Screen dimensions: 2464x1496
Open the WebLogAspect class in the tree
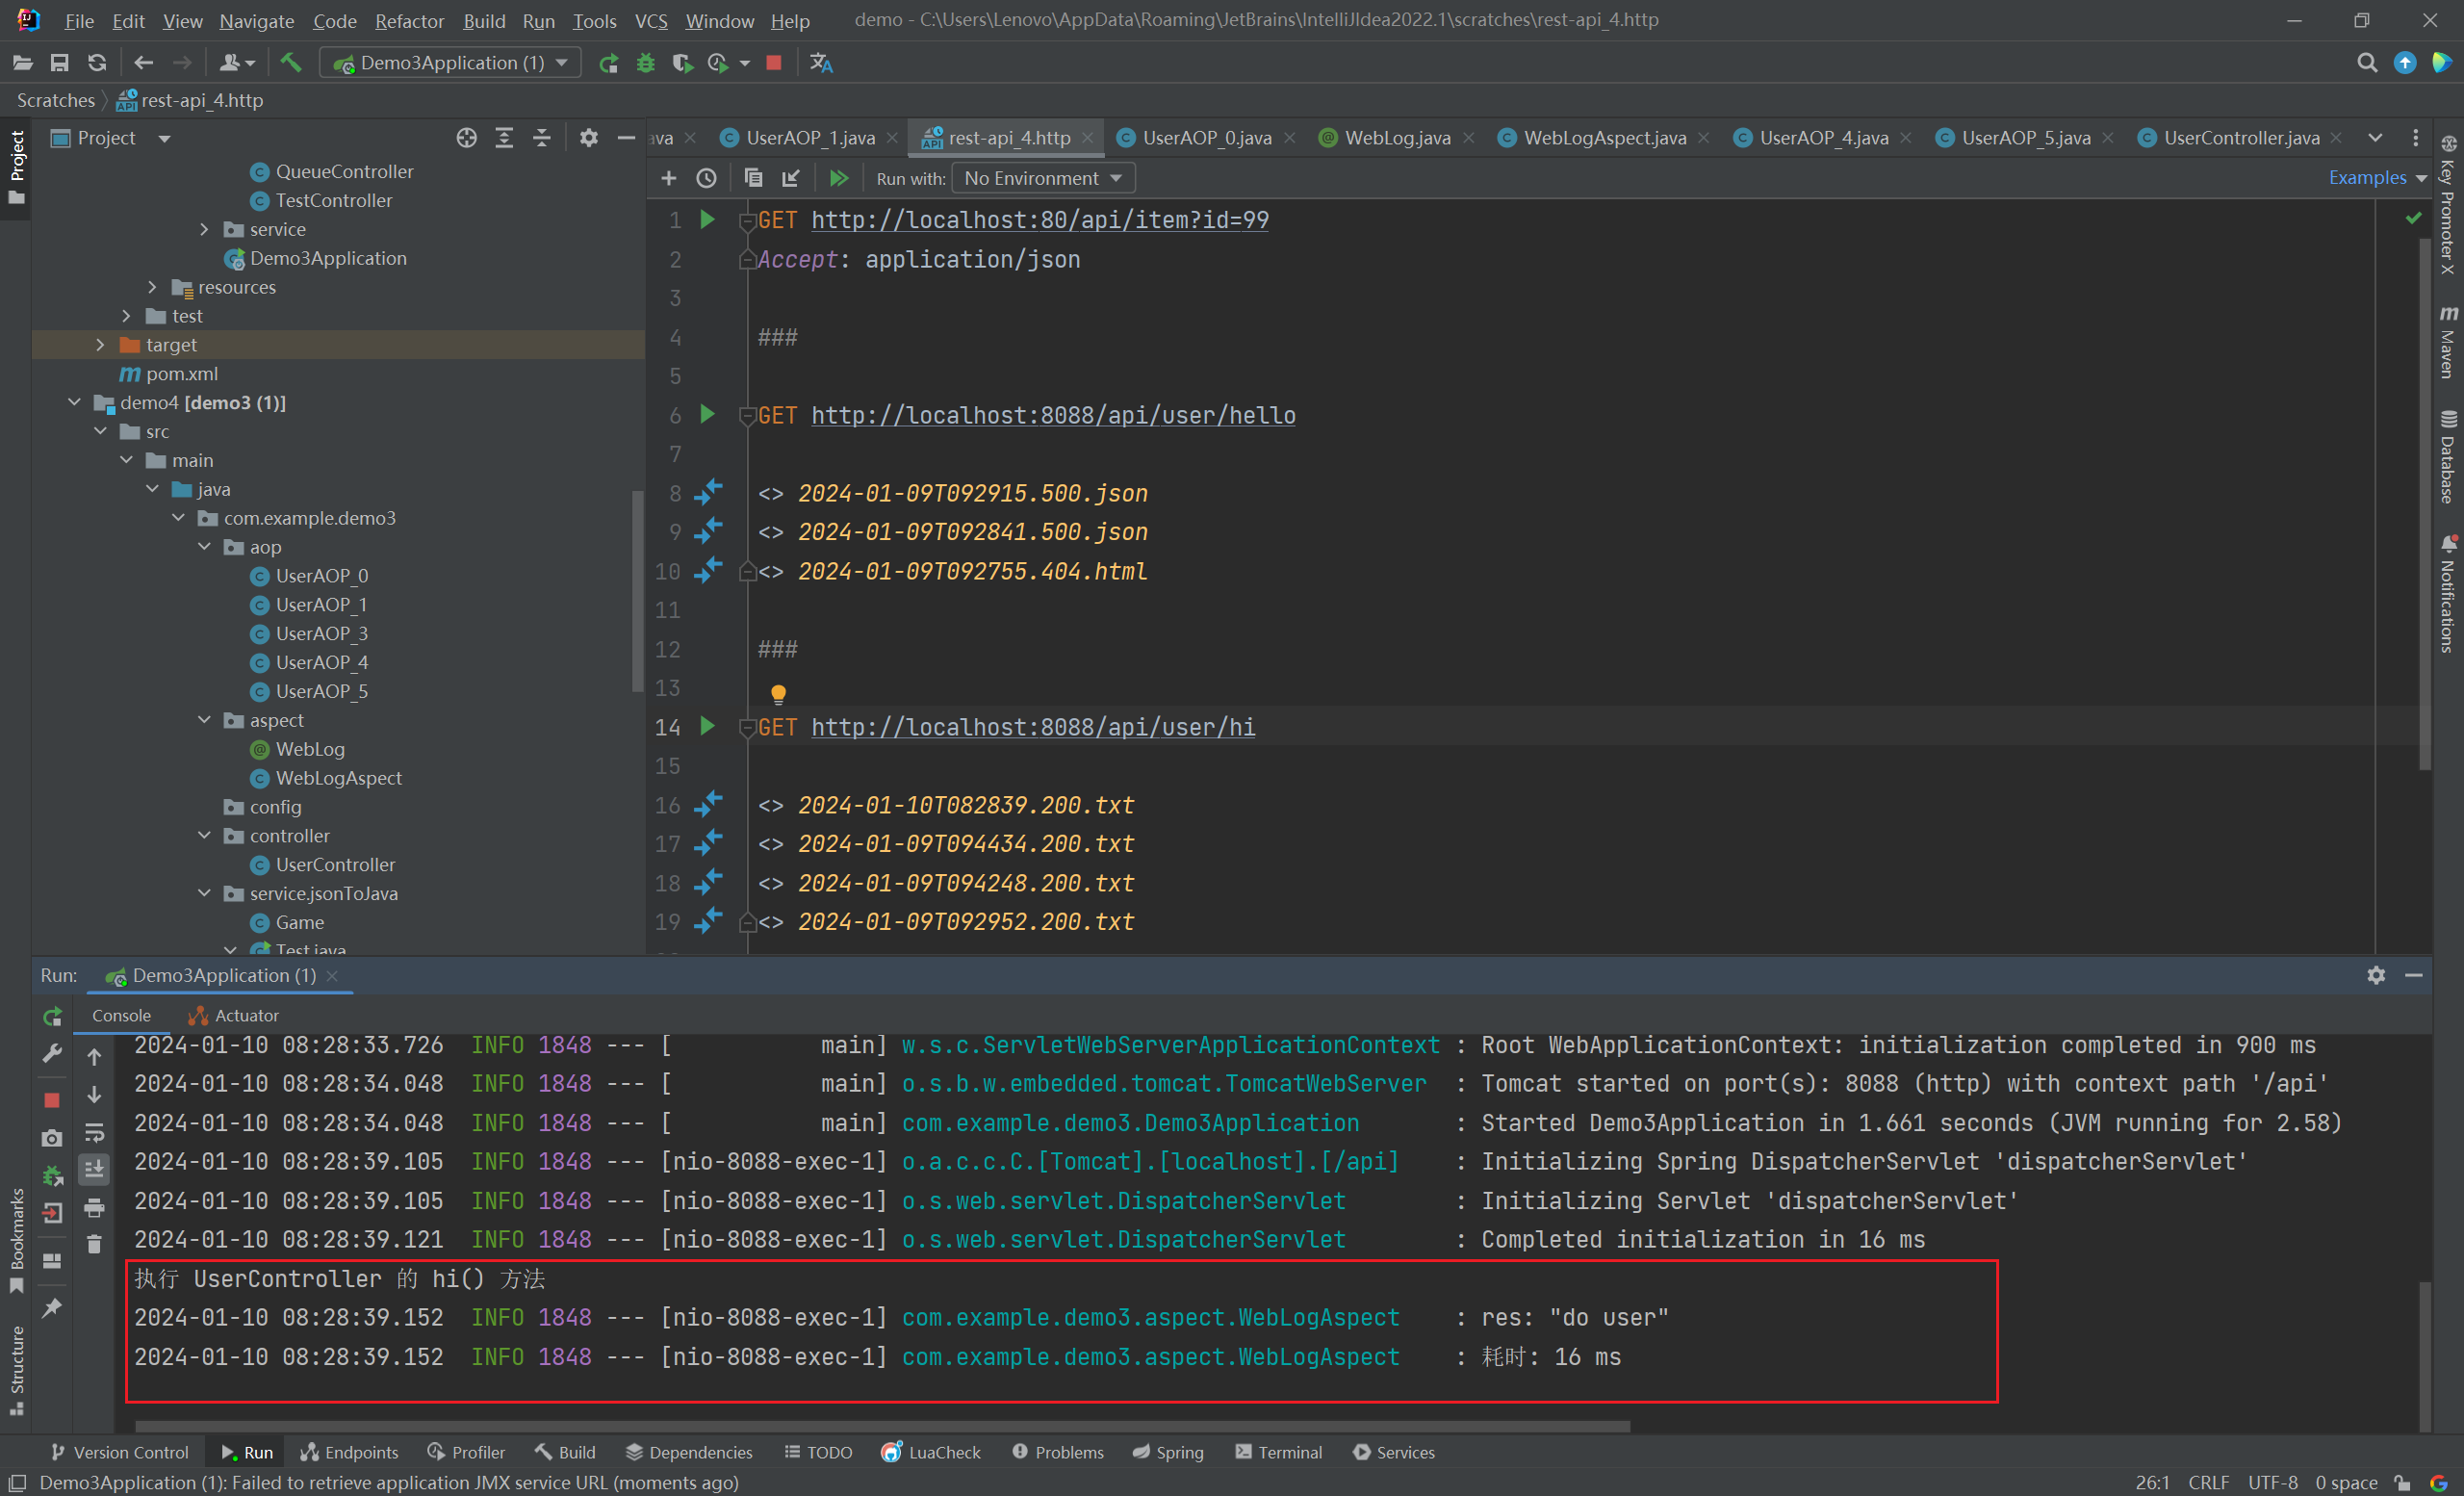pos(338,778)
